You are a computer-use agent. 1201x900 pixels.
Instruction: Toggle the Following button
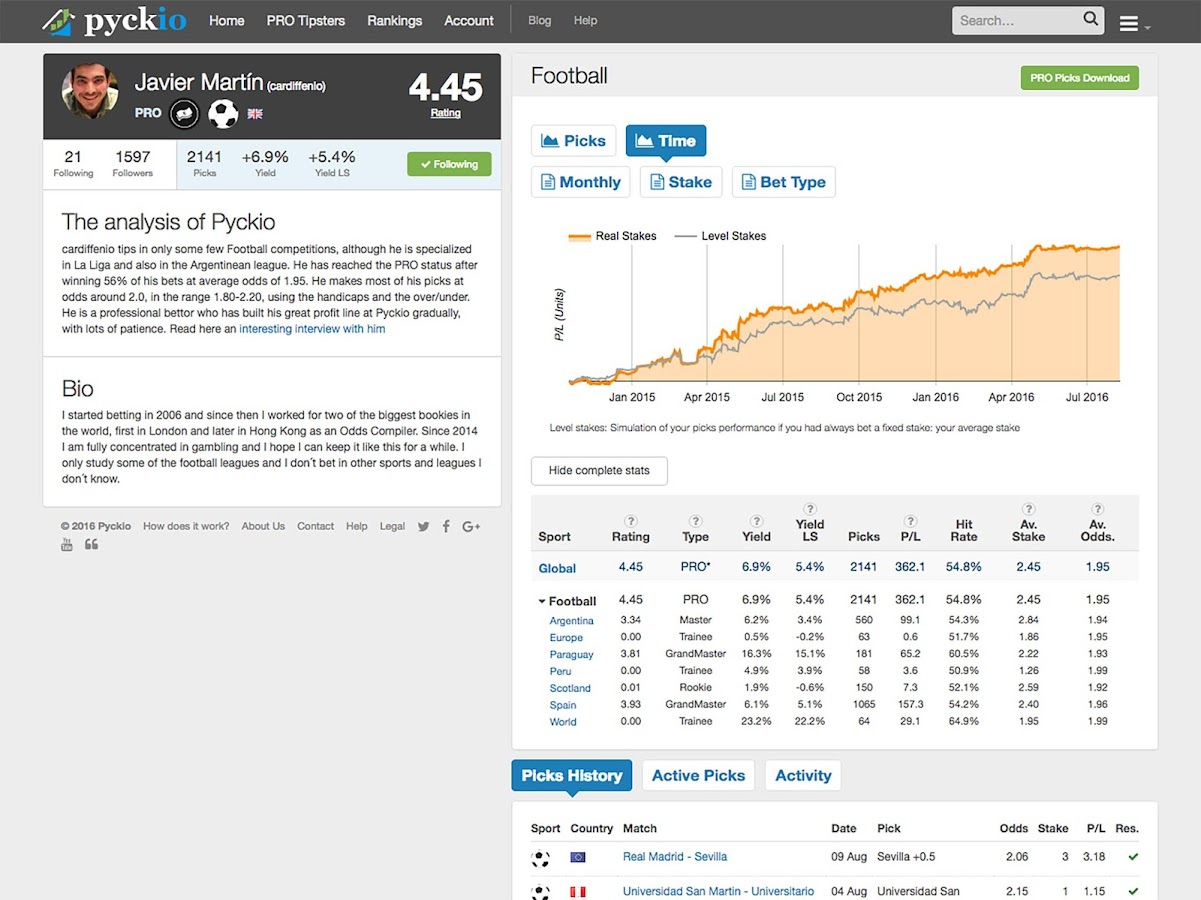(x=449, y=164)
